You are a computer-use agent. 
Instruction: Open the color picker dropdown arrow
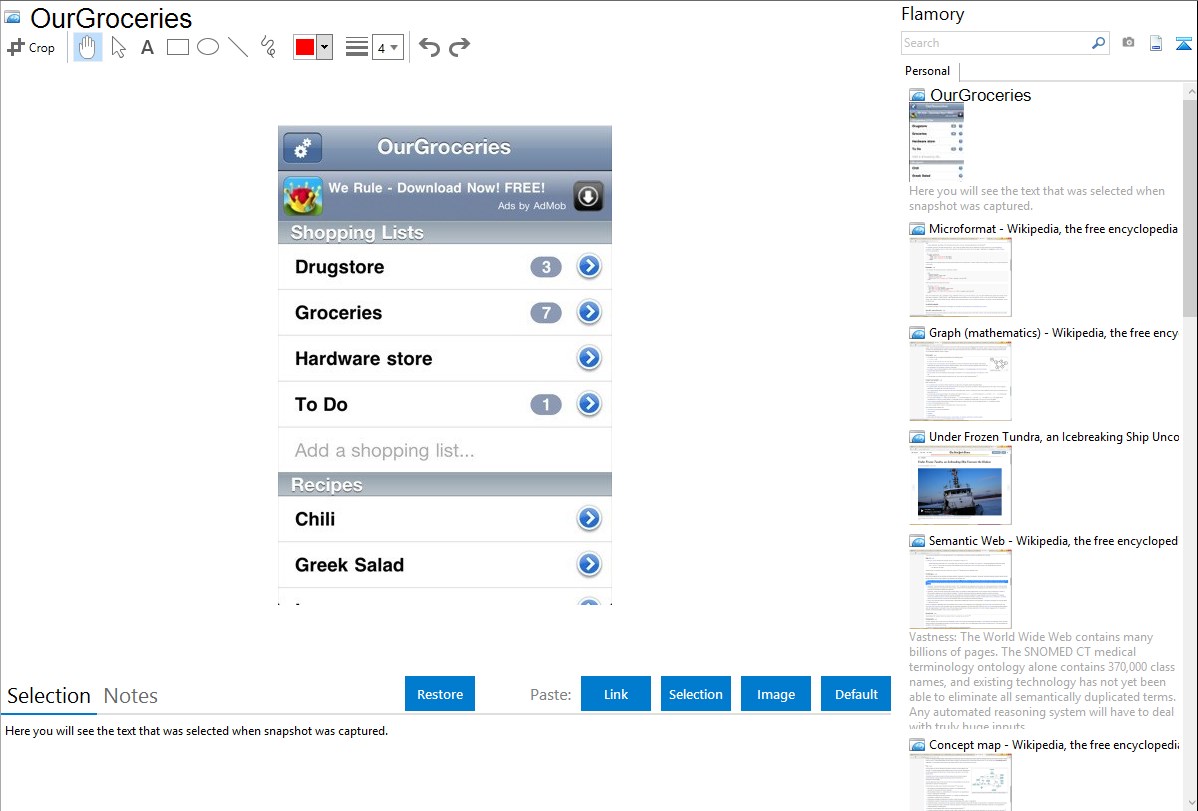(325, 47)
